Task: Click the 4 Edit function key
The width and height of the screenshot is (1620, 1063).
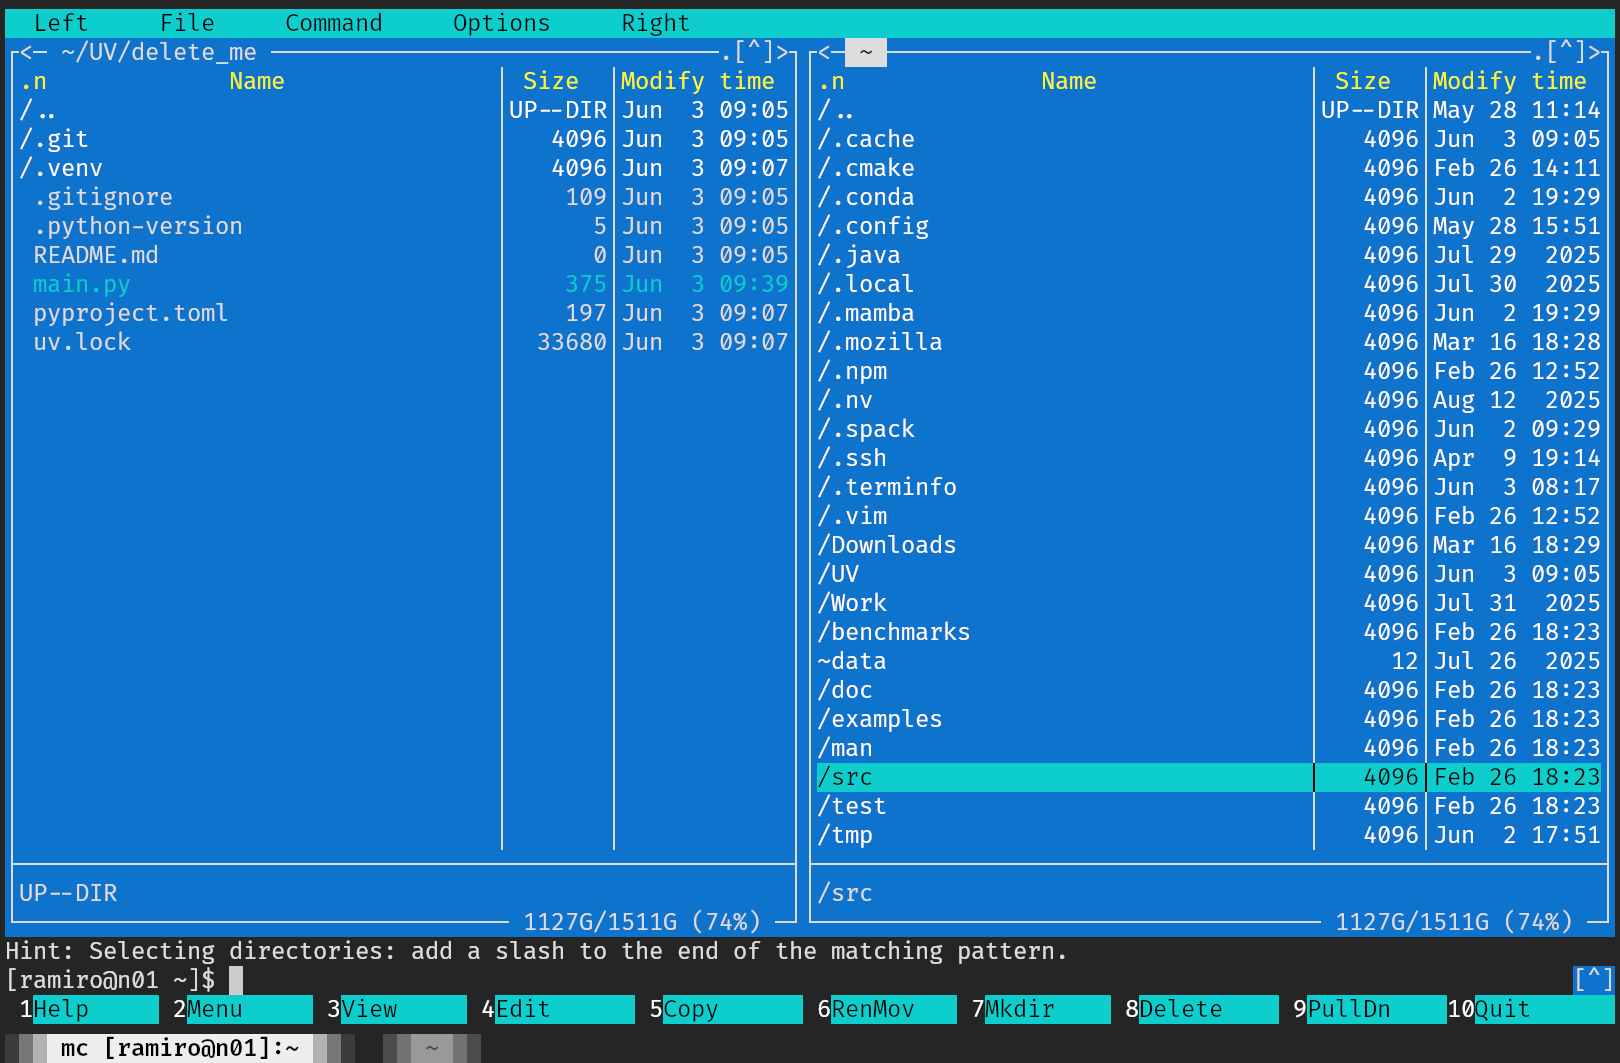Action: point(557,1009)
